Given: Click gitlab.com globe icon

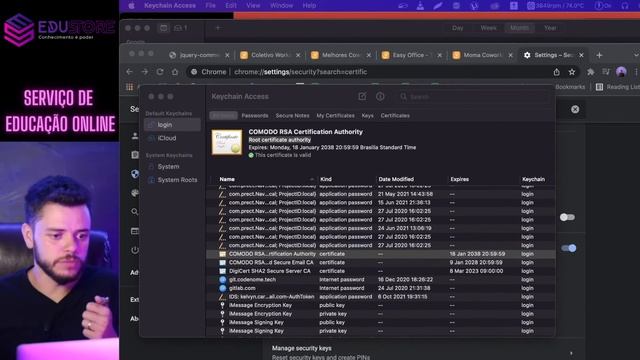Looking at the screenshot, I should [x=222, y=288].
